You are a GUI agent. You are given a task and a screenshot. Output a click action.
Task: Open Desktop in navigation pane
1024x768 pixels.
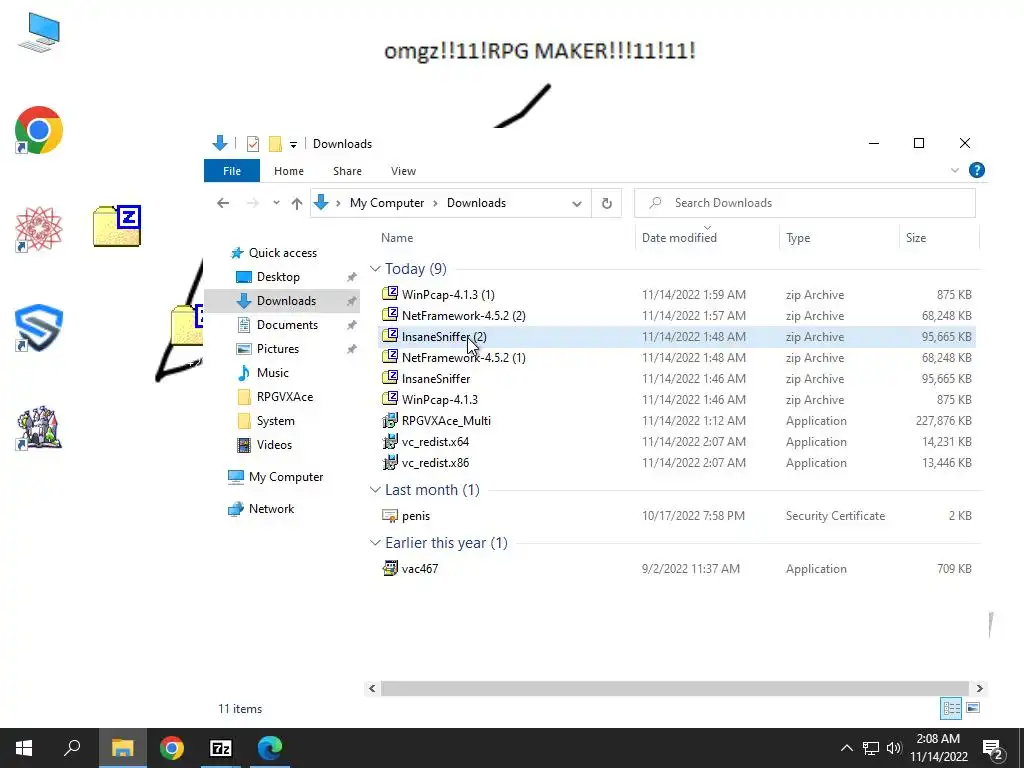(278, 277)
